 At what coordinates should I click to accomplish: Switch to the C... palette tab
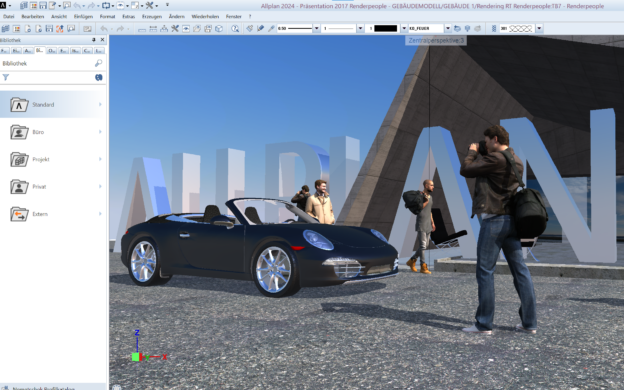(x=88, y=51)
